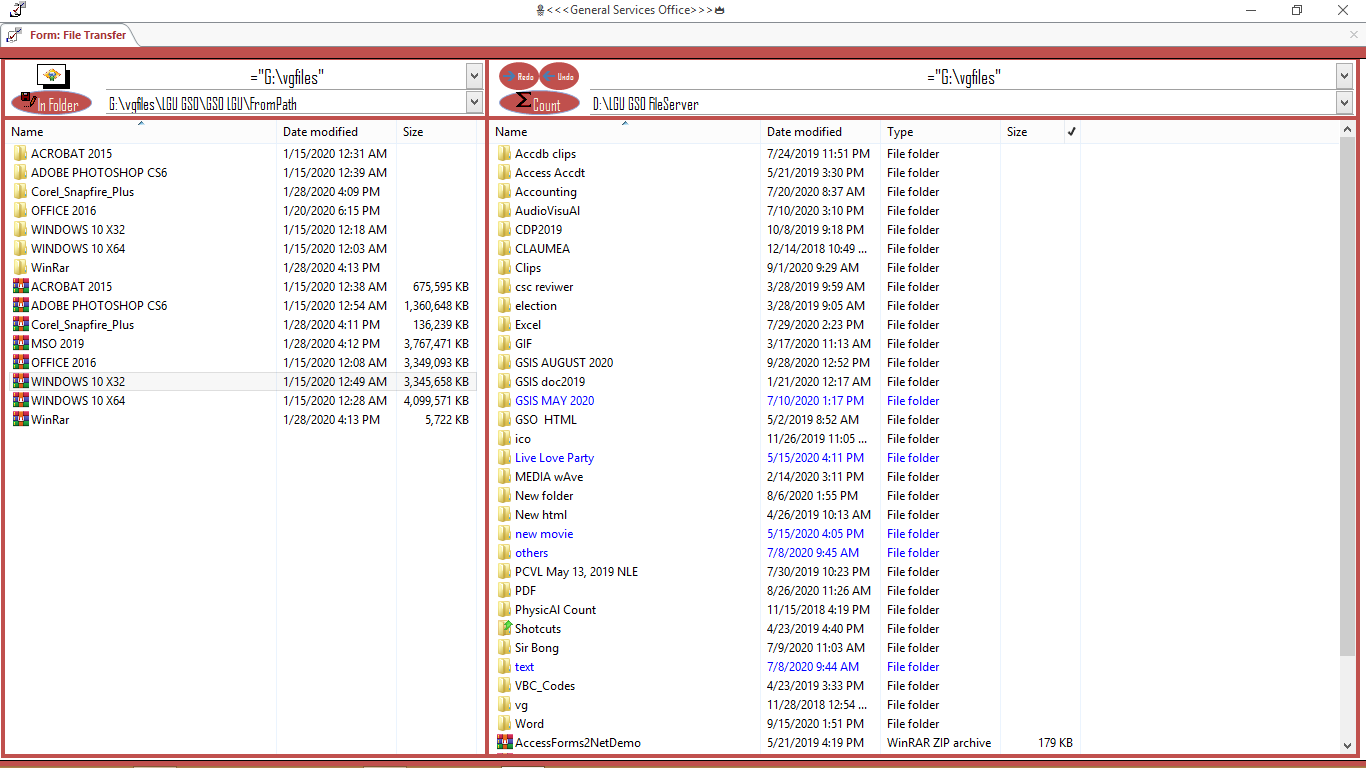The width and height of the screenshot is (1366, 768).
Task: Close the File Transfer form tab pane
Action: coord(1354,35)
